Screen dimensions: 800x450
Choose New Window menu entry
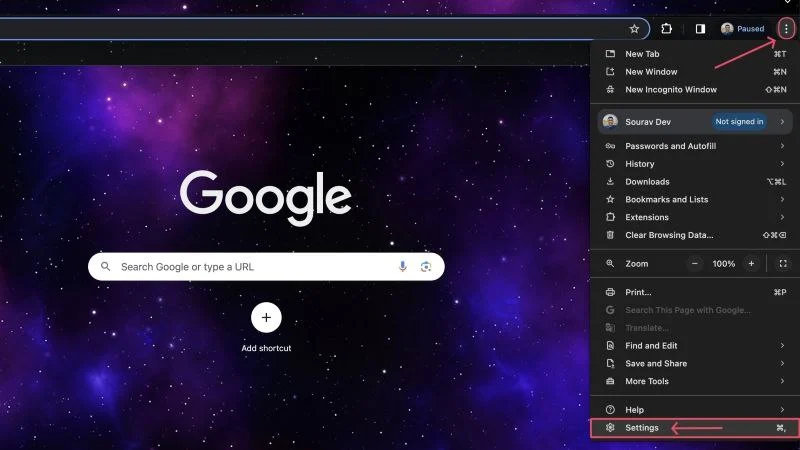(695, 71)
